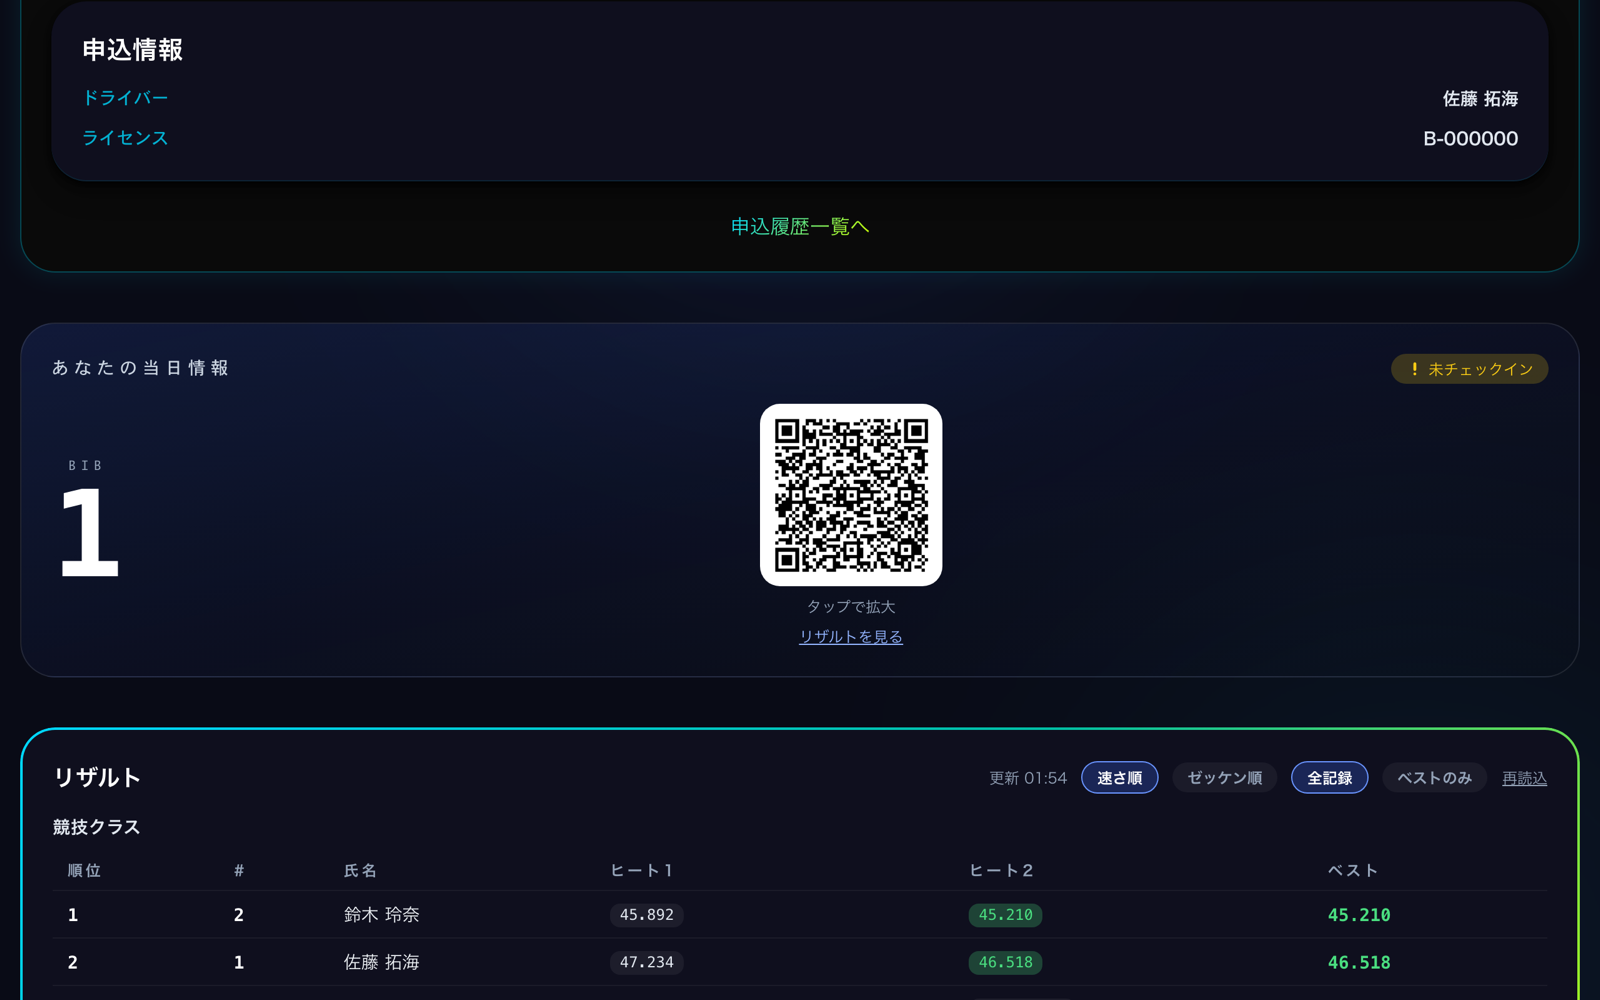Click the ベスト column header
This screenshot has width=1600, height=1000.
pyautogui.click(x=1353, y=871)
